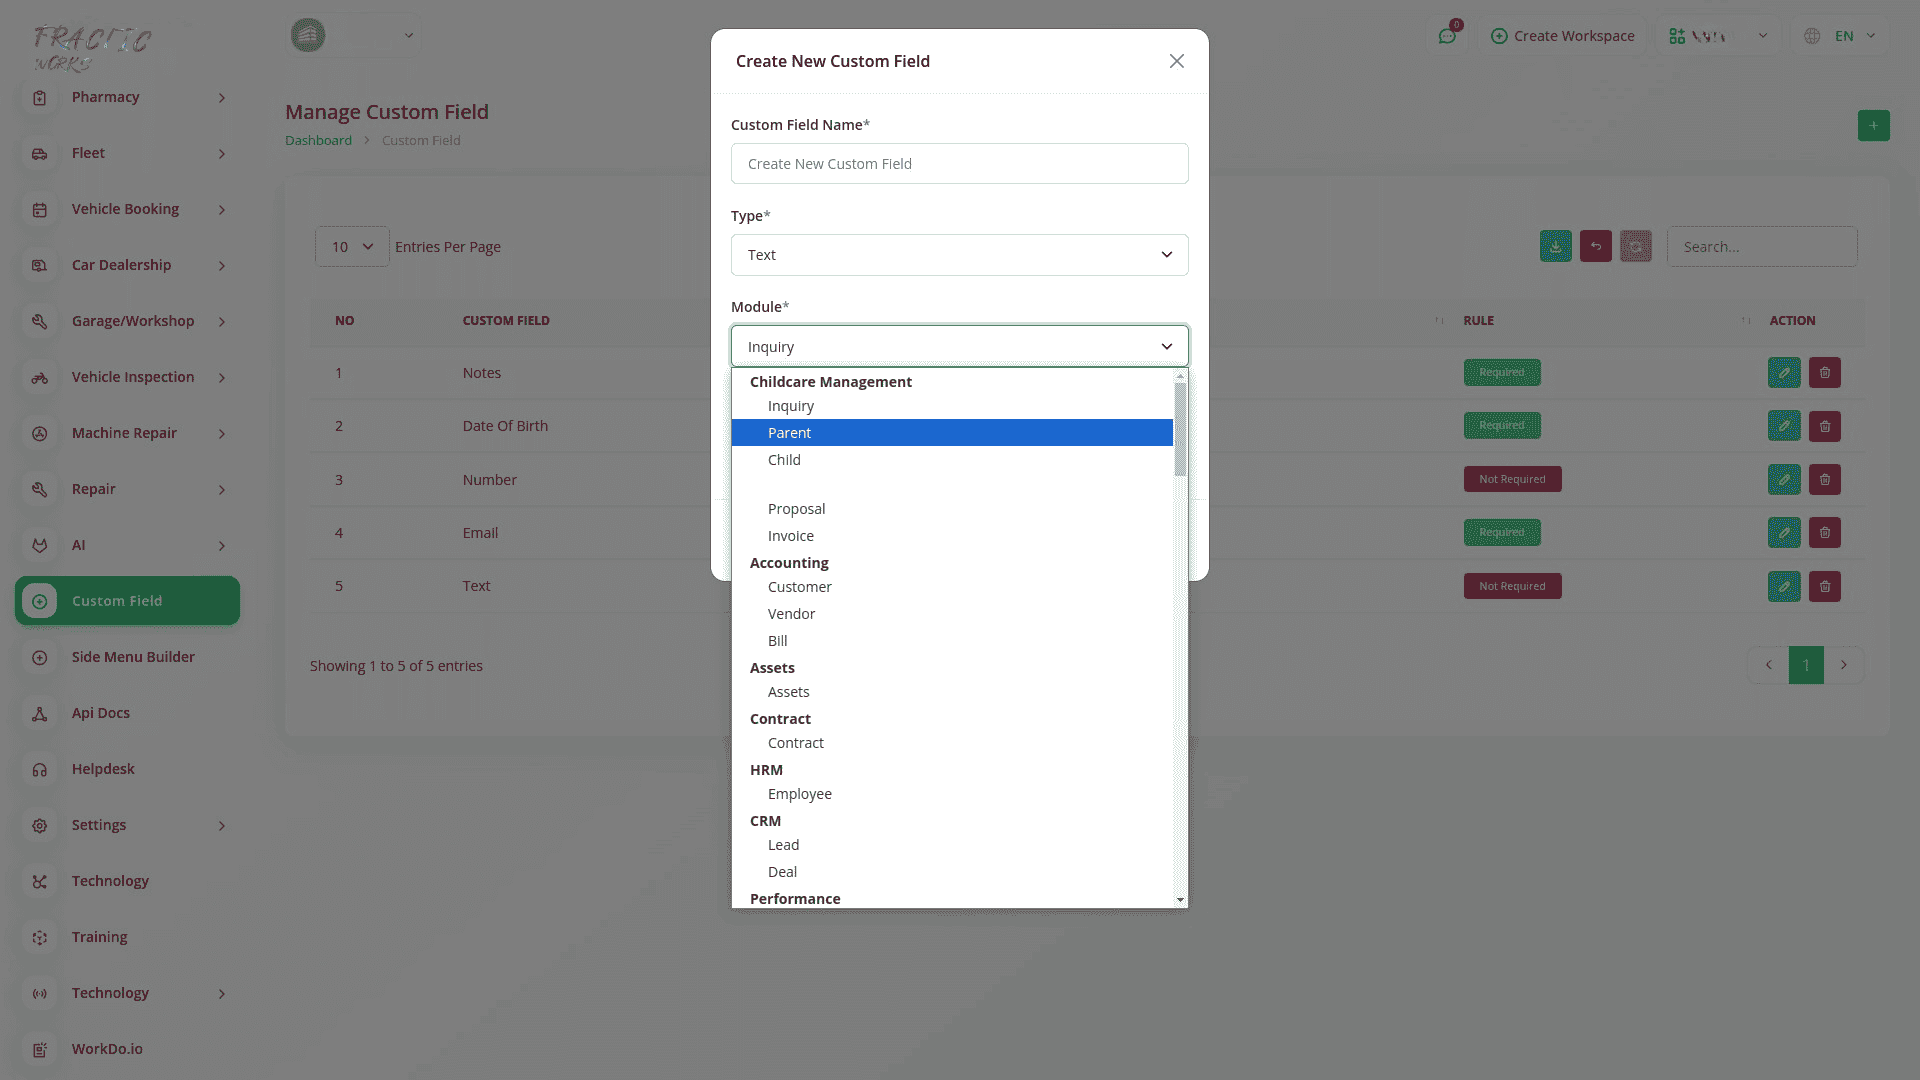The image size is (1920, 1080).
Task: Pick Vendor under Accounting group
Action: 791,614
